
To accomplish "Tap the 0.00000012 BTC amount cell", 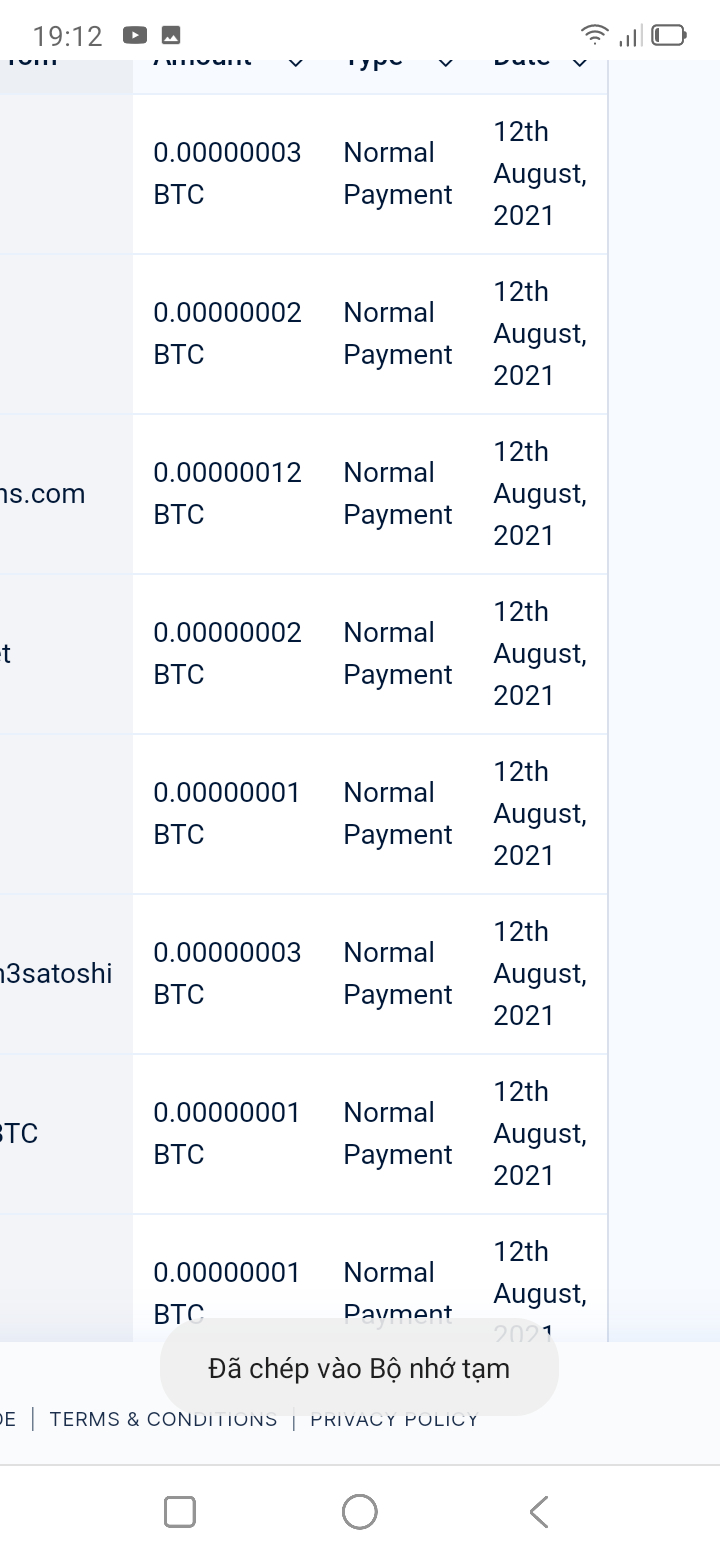I will tap(227, 493).
